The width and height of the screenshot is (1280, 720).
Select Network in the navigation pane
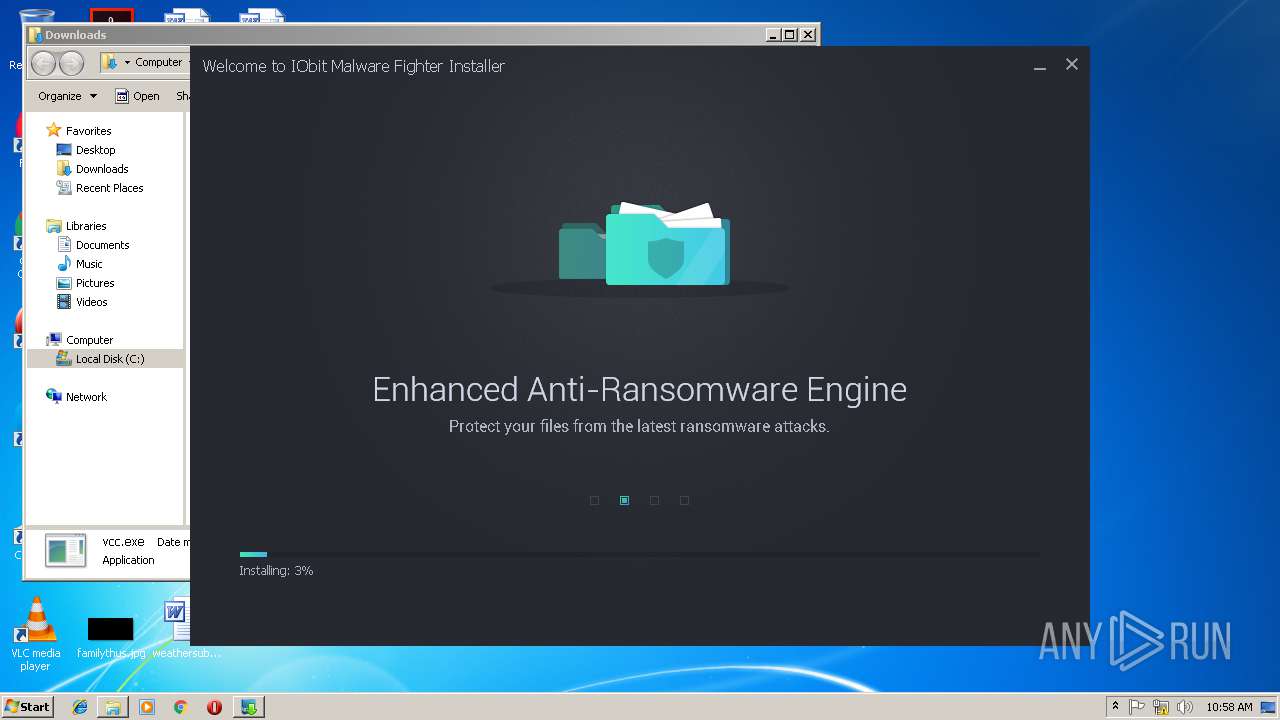point(86,397)
